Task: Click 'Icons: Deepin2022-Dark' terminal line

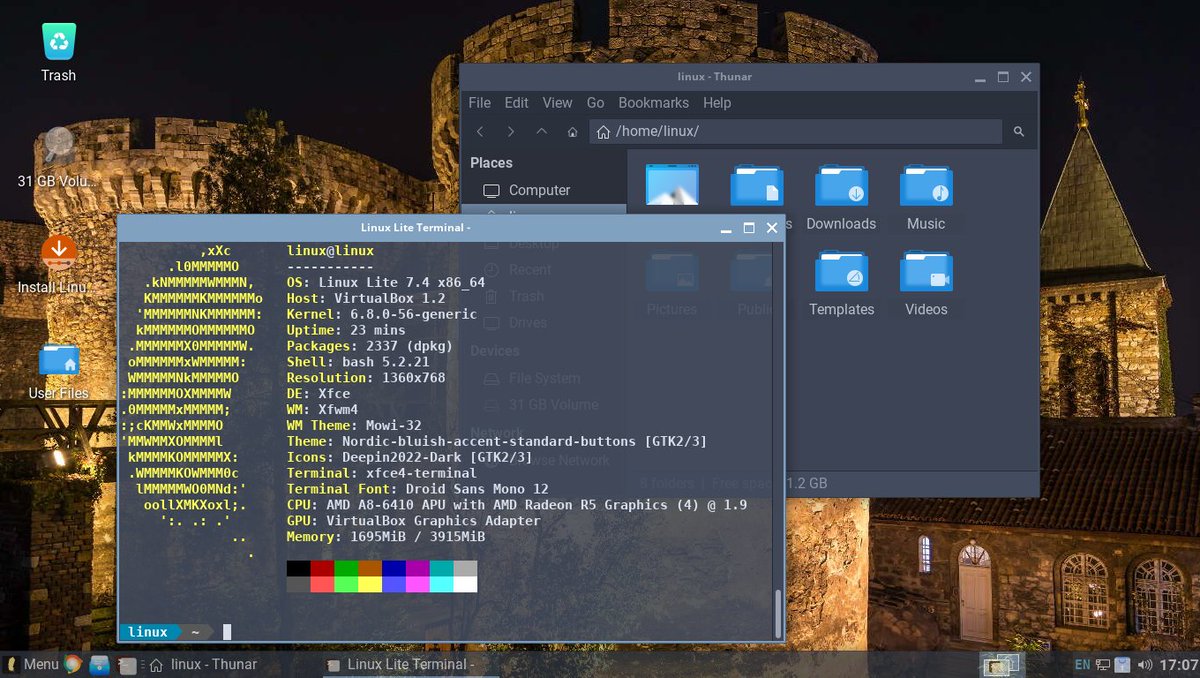Action: click(409, 457)
